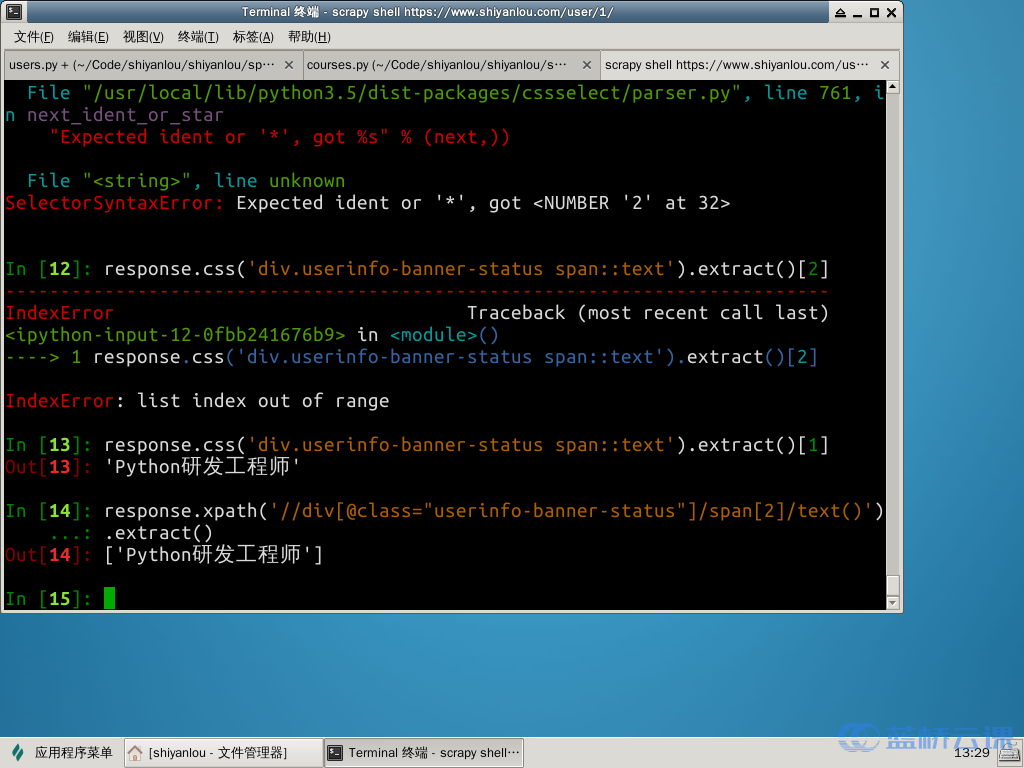The height and width of the screenshot is (768, 1024).
Task: Click the Terminal window title bar text
Action: coord(427,12)
